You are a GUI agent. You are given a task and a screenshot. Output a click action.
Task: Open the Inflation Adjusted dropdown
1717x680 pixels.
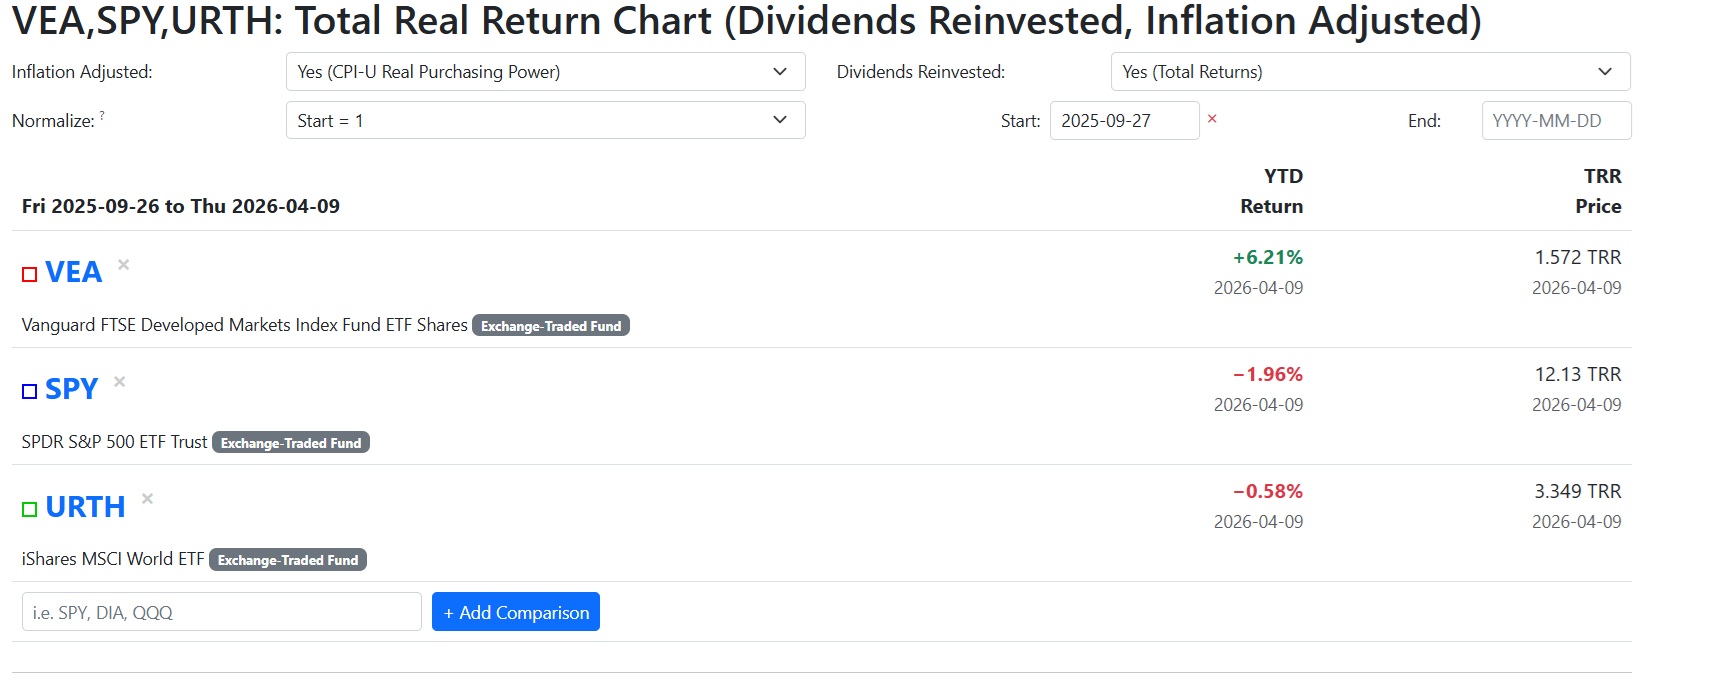pos(545,72)
